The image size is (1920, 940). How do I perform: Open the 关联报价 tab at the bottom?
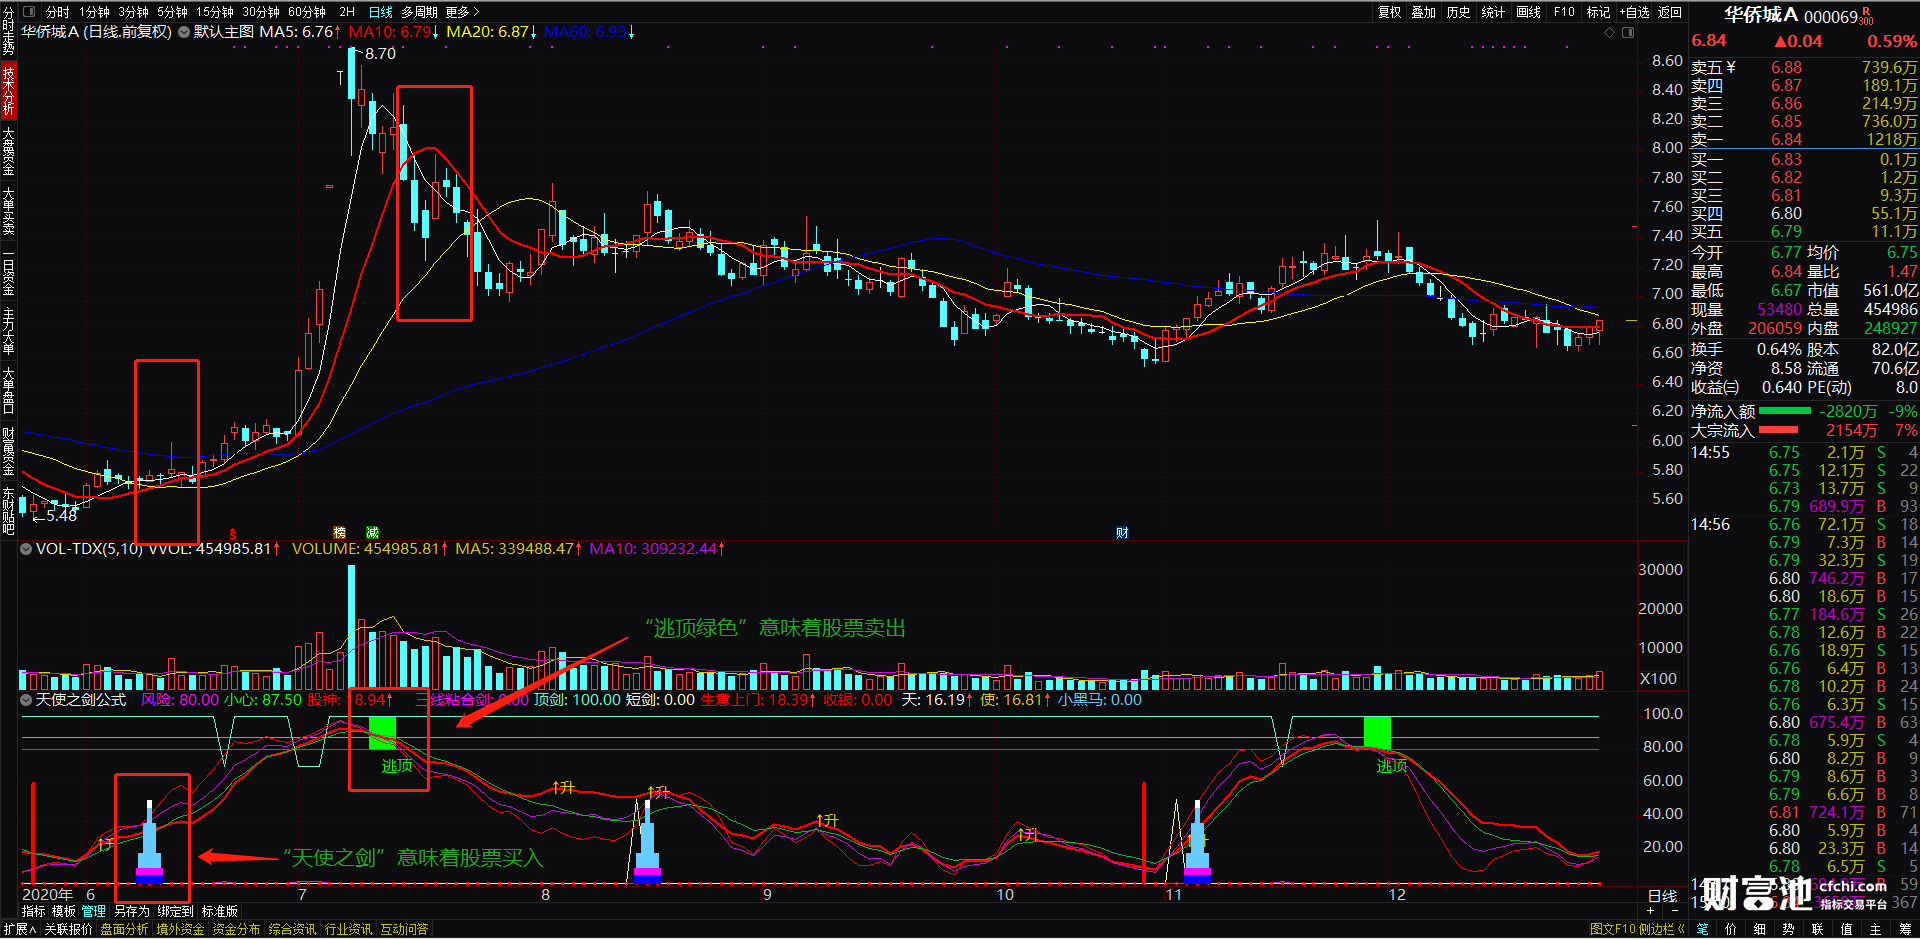[68, 929]
